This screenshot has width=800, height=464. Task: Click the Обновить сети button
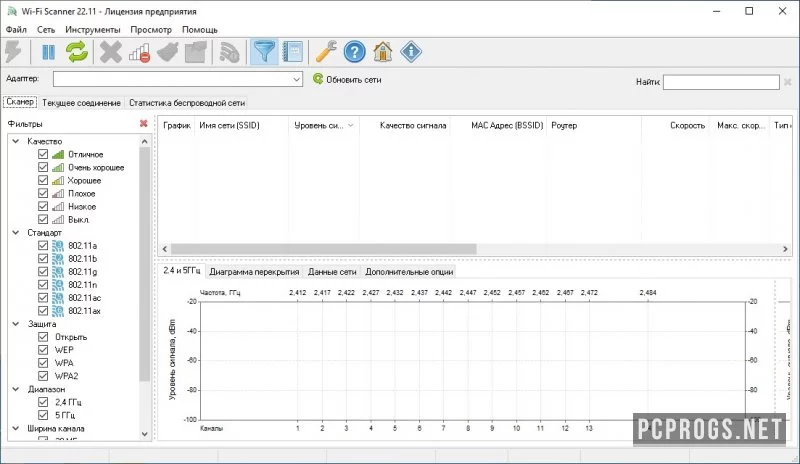click(x=347, y=79)
